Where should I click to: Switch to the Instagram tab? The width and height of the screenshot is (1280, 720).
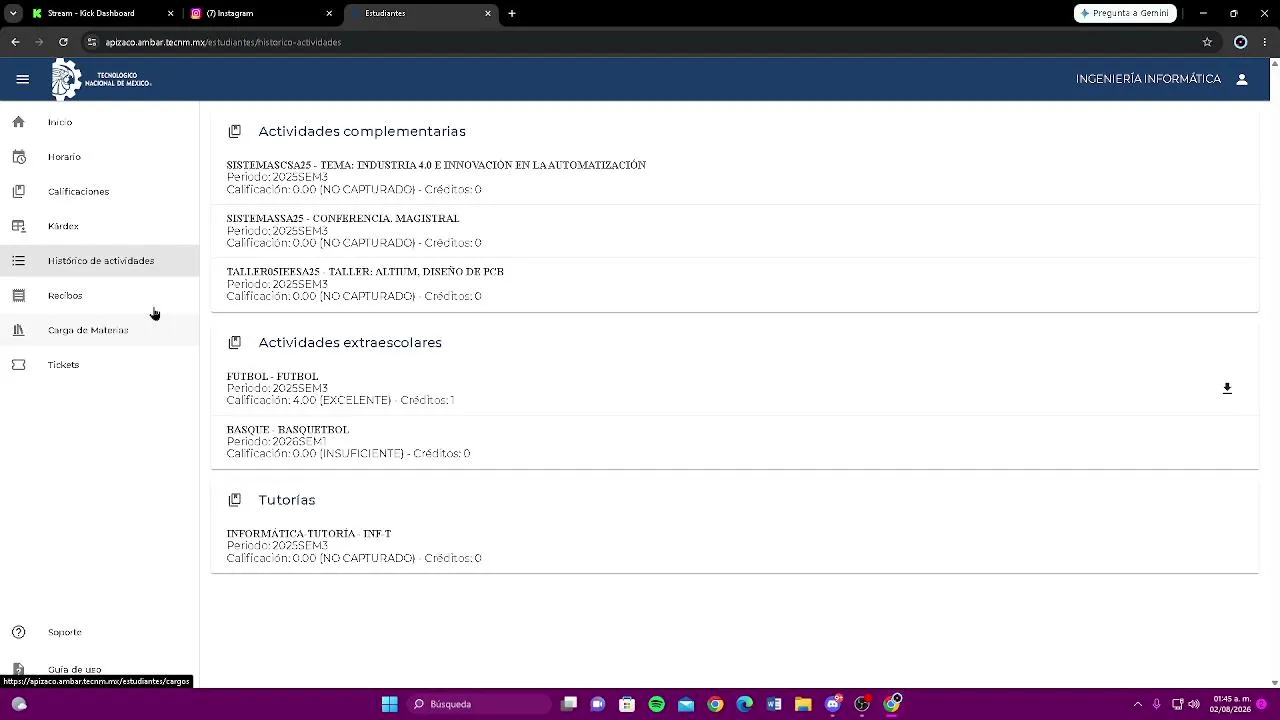coord(260,13)
